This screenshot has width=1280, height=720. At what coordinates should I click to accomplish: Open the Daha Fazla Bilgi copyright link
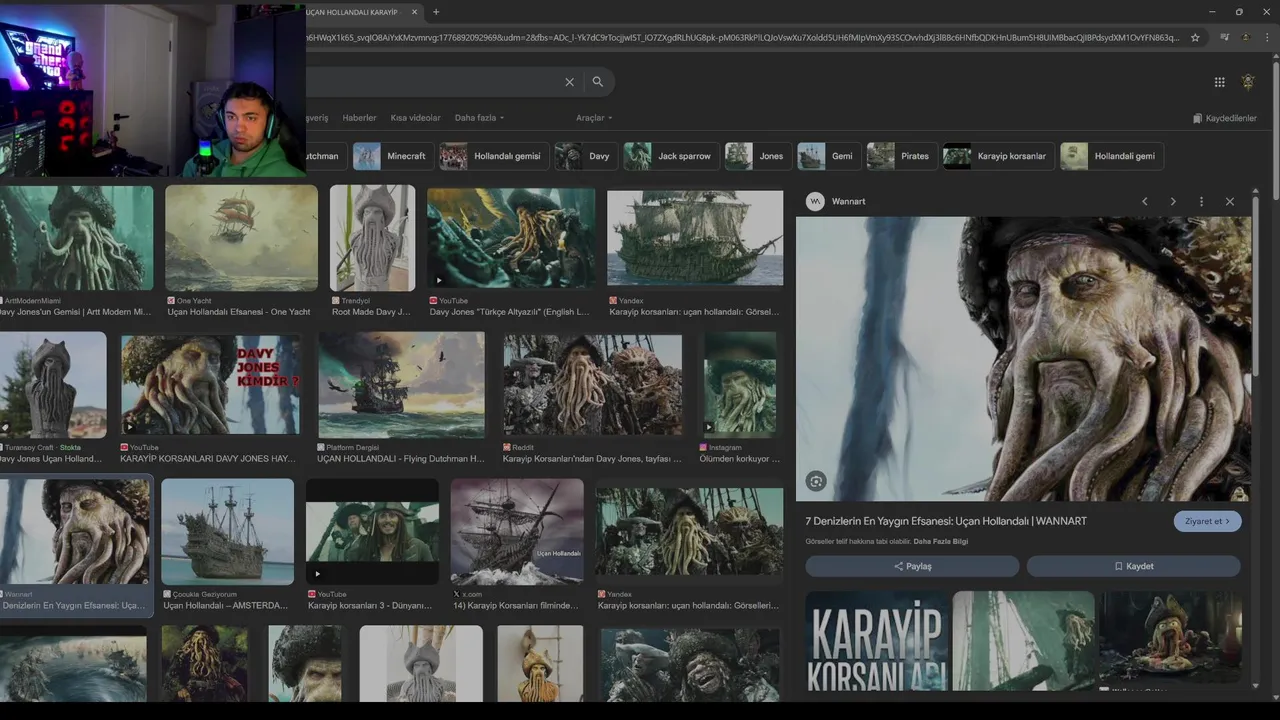940,542
